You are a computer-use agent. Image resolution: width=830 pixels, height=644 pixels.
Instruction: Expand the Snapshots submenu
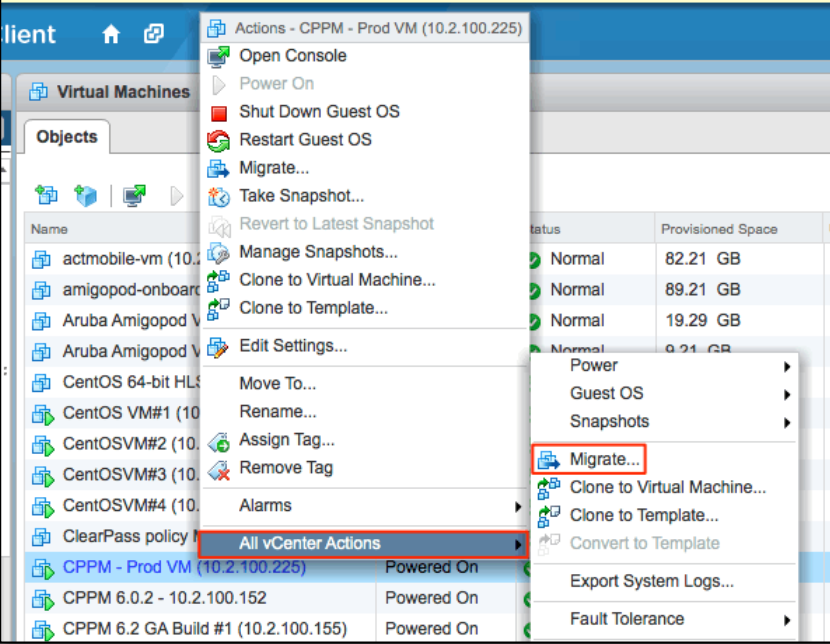(664, 422)
